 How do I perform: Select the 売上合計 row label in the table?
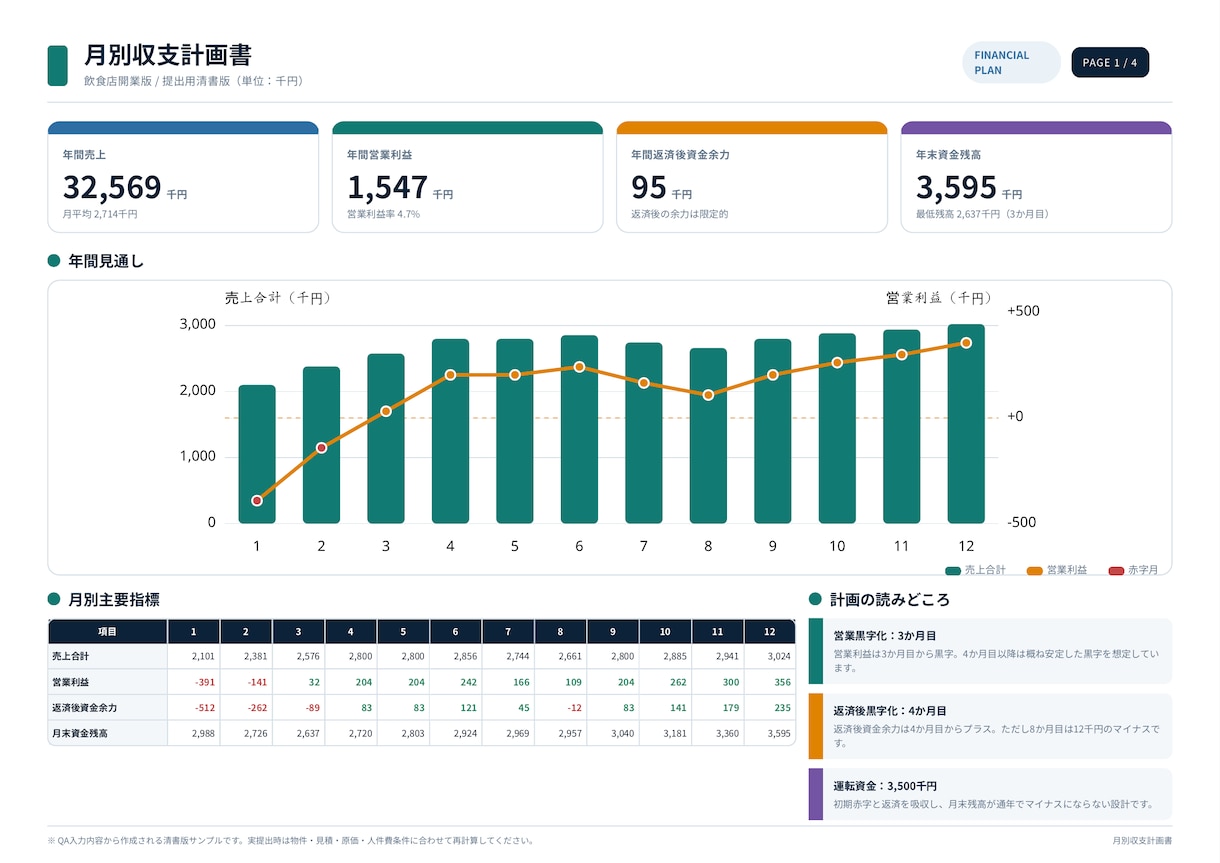coord(71,657)
